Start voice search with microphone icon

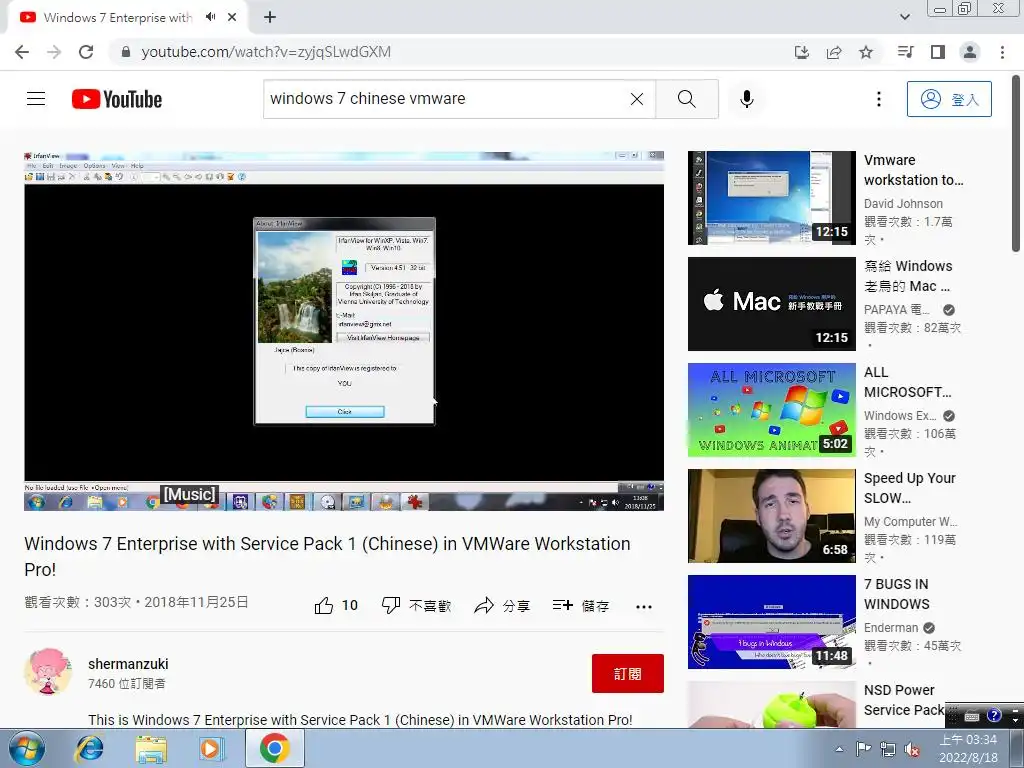[747, 99]
